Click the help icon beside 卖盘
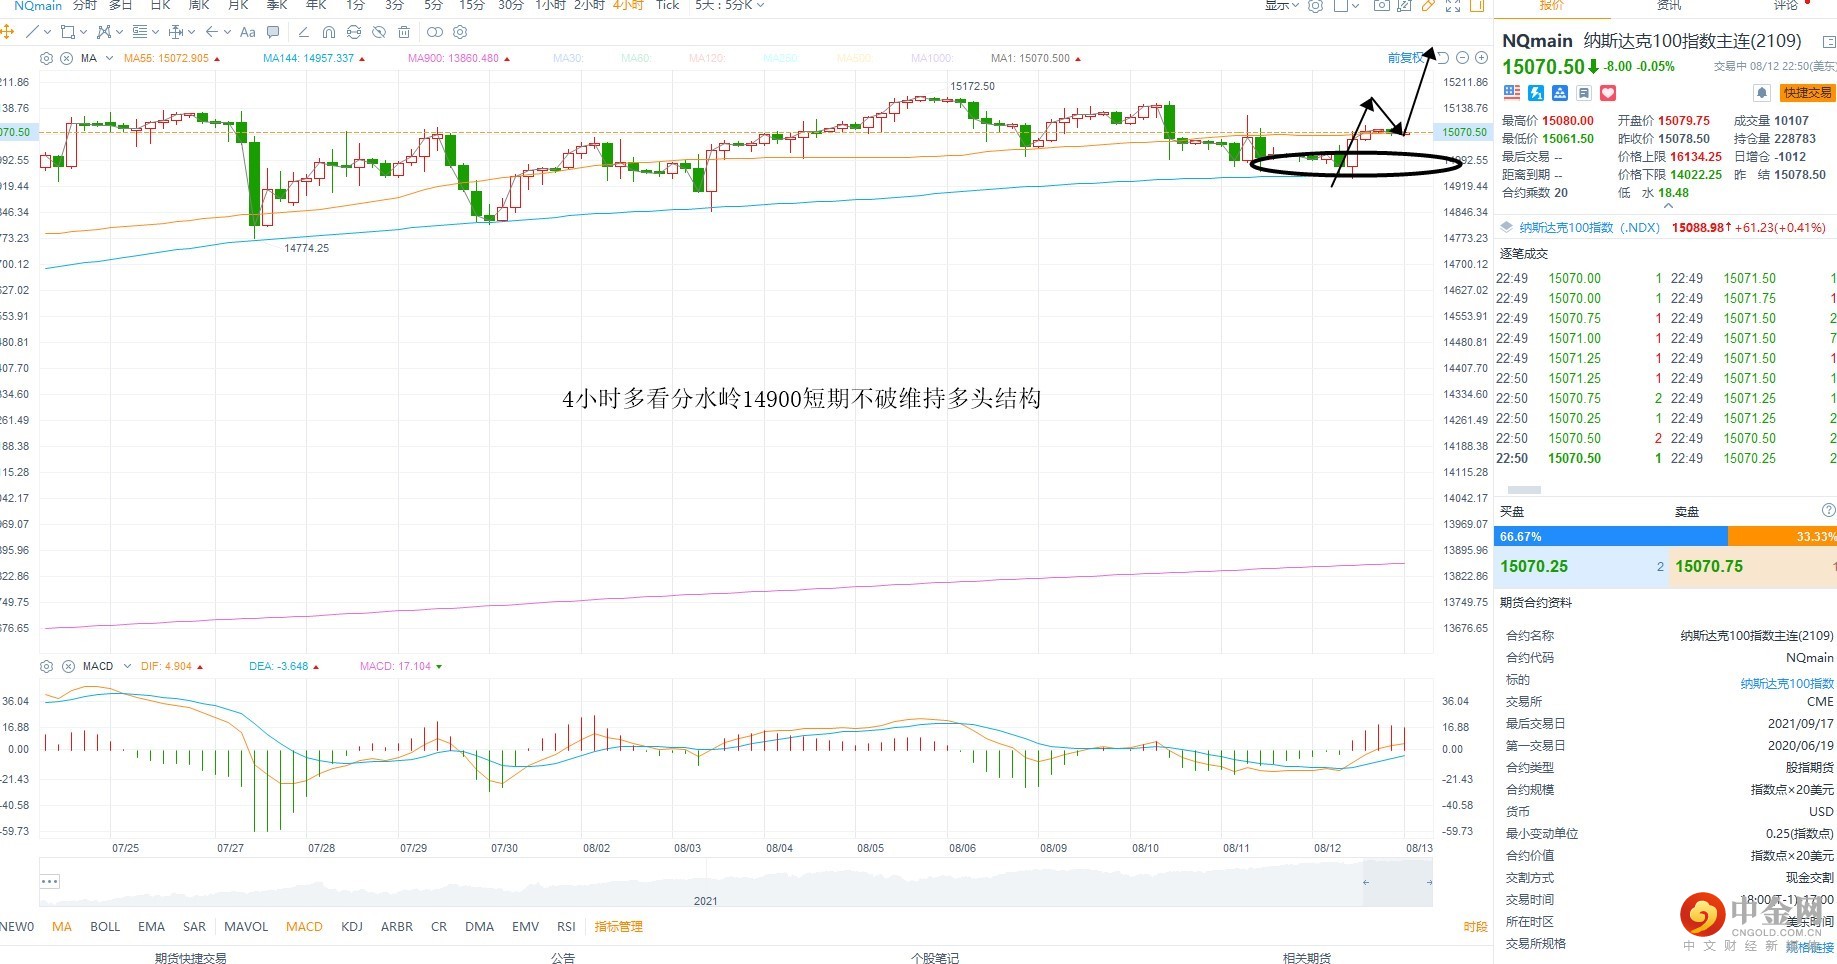 tap(1829, 511)
